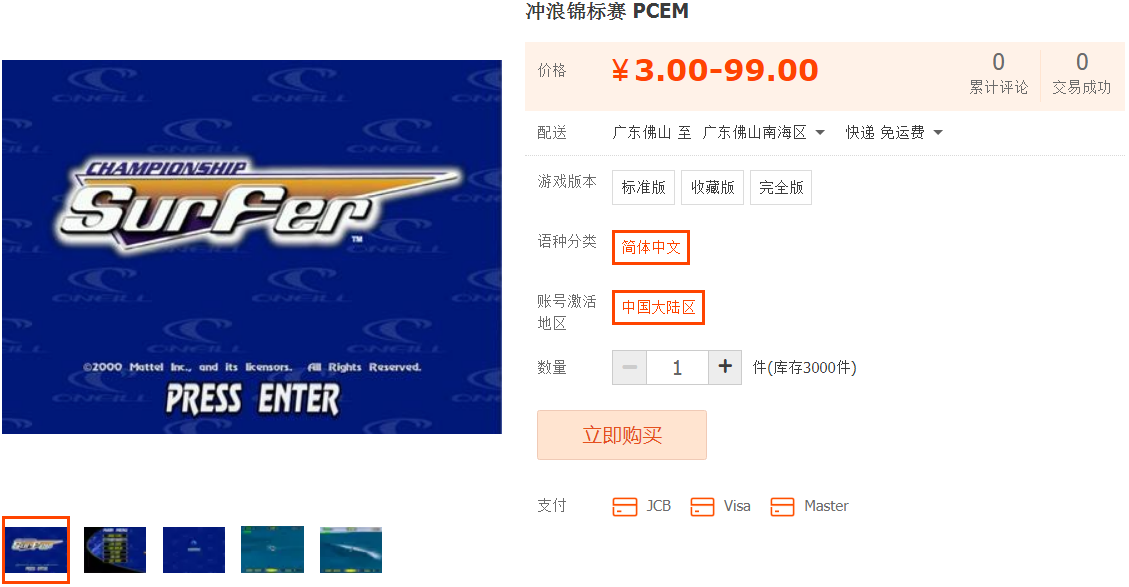Image resolution: width=1129 pixels, height=587 pixels.
Task: Select the 标准版 game version option
Action: pos(643,187)
